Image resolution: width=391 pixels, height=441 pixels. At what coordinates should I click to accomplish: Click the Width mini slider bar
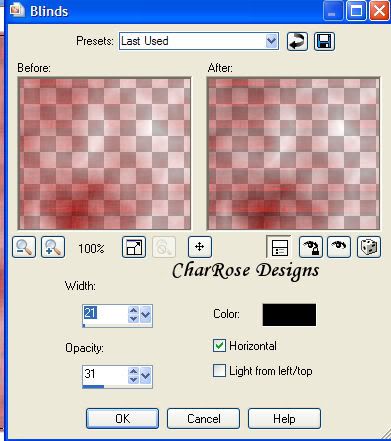[117, 326]
